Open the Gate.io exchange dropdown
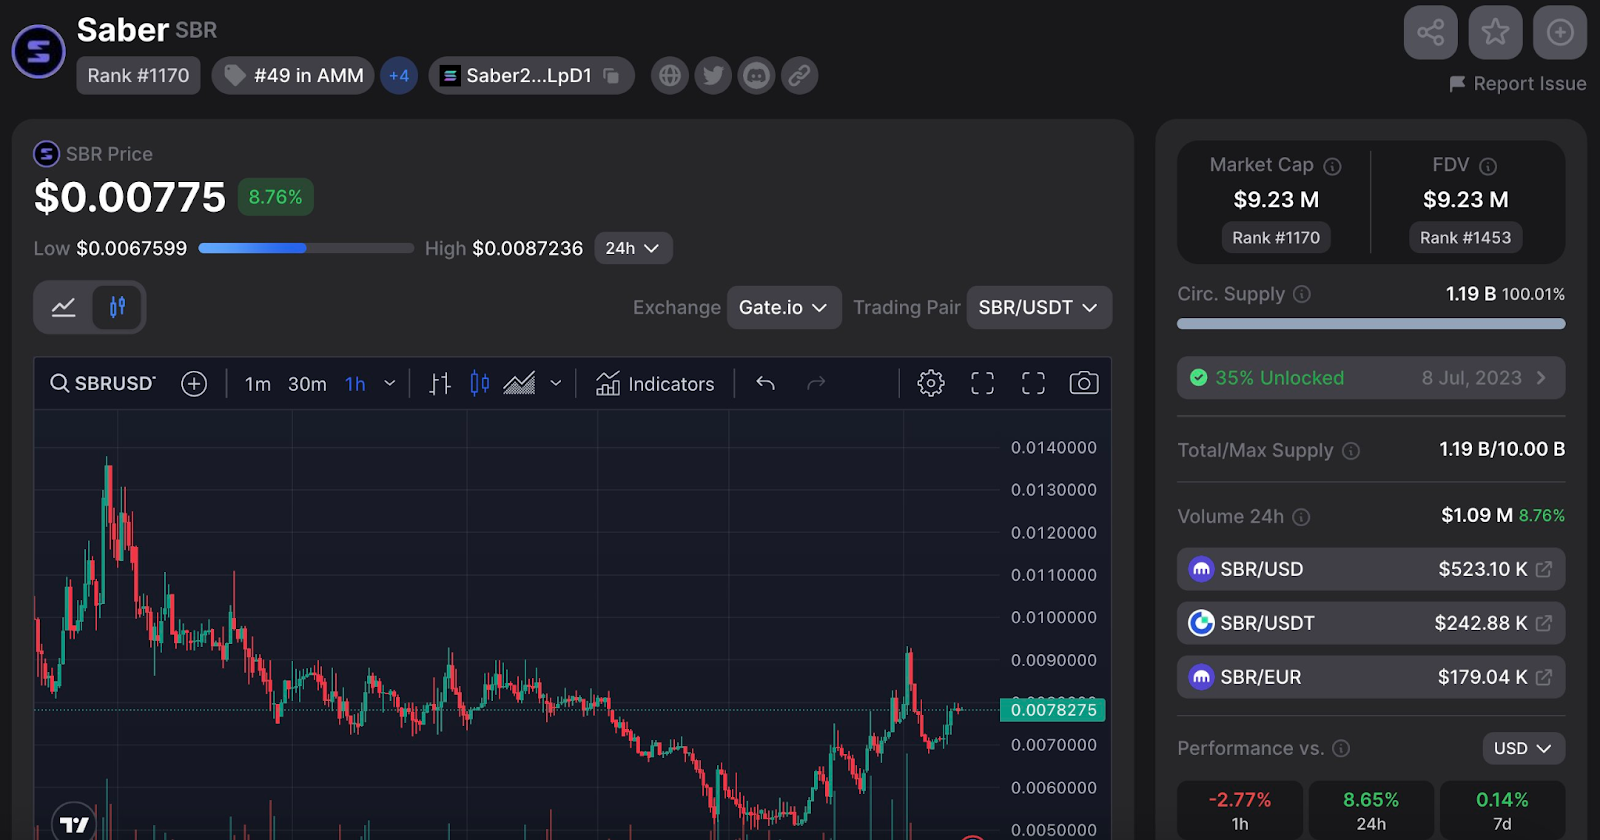 (784, 308)
